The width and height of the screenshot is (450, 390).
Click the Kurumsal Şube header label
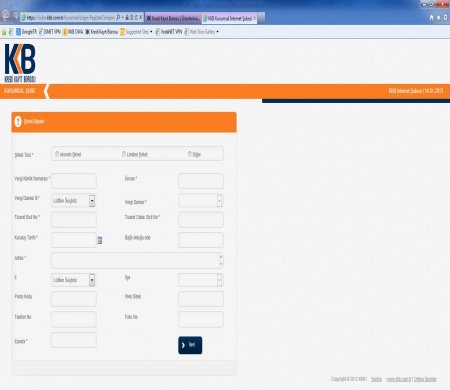pos(20,91)
